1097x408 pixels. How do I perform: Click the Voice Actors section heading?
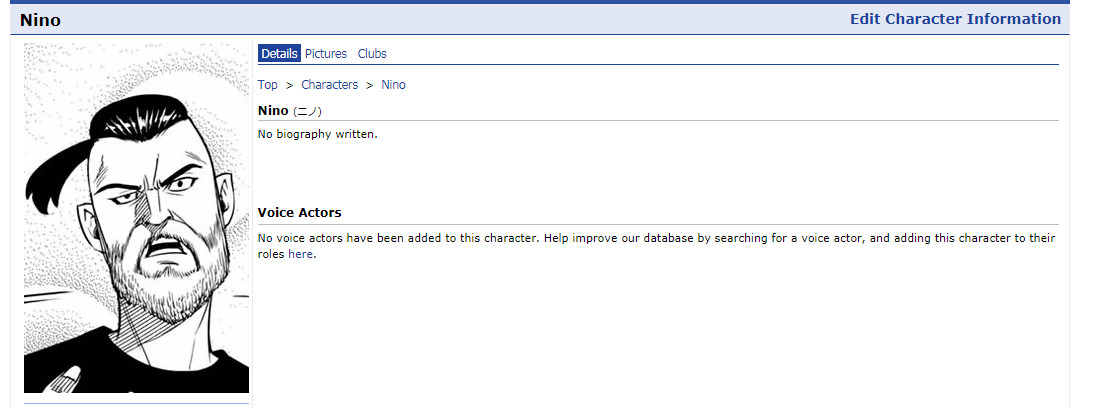point(299,212)
